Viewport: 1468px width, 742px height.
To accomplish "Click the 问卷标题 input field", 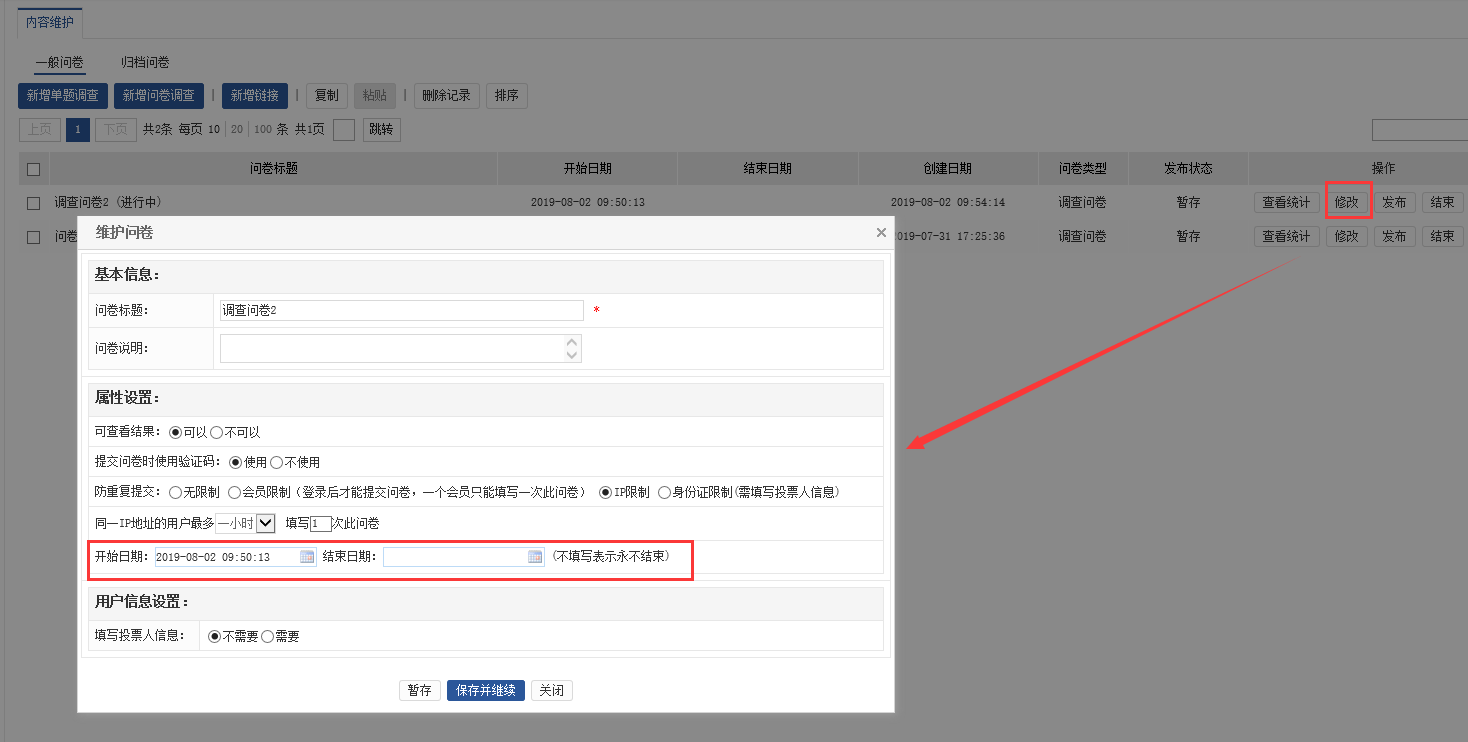I will point(400,310).
